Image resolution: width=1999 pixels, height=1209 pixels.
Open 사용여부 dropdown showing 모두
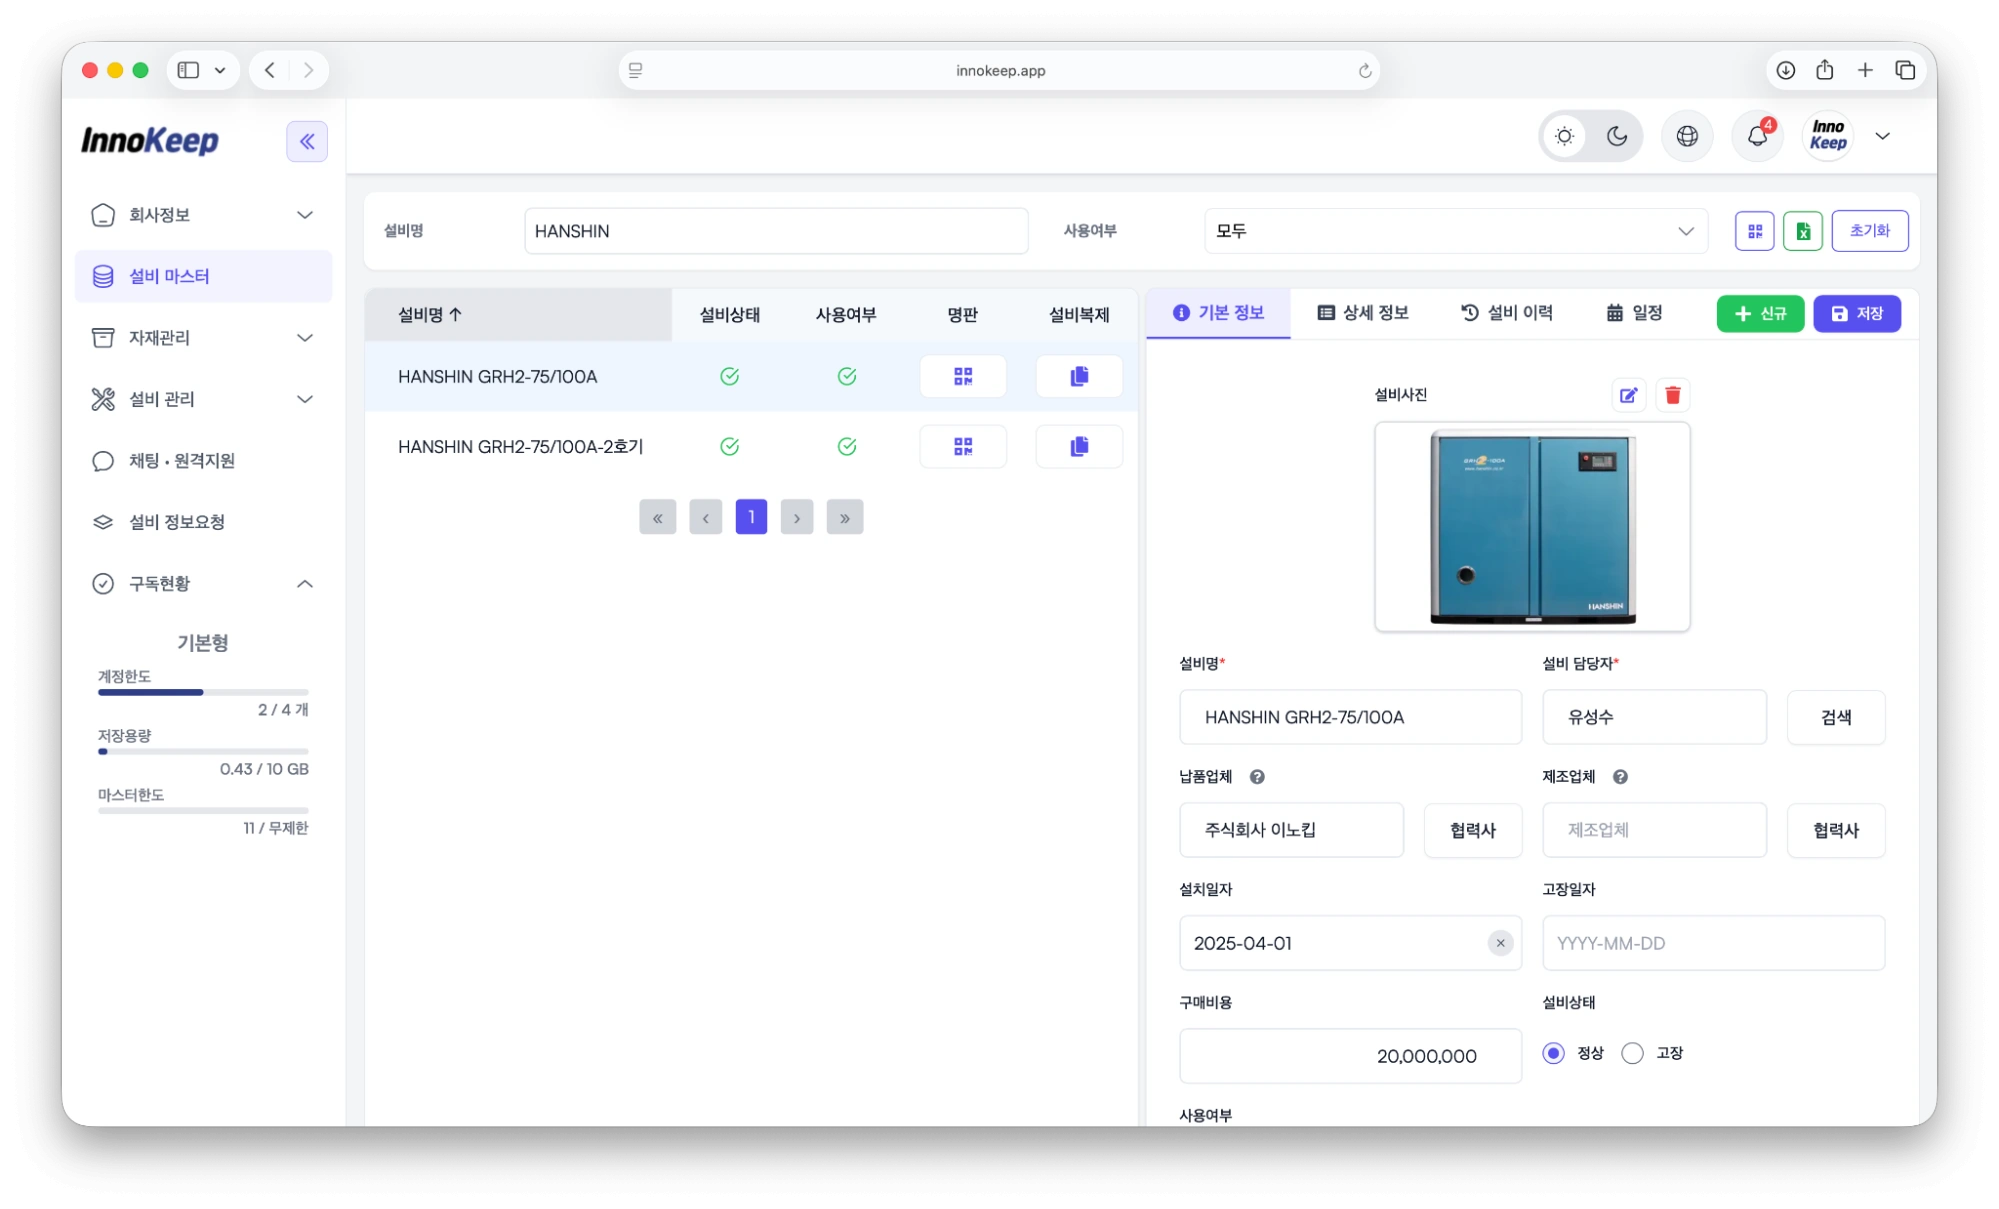pyautogui.click(x=1456, y=231)
